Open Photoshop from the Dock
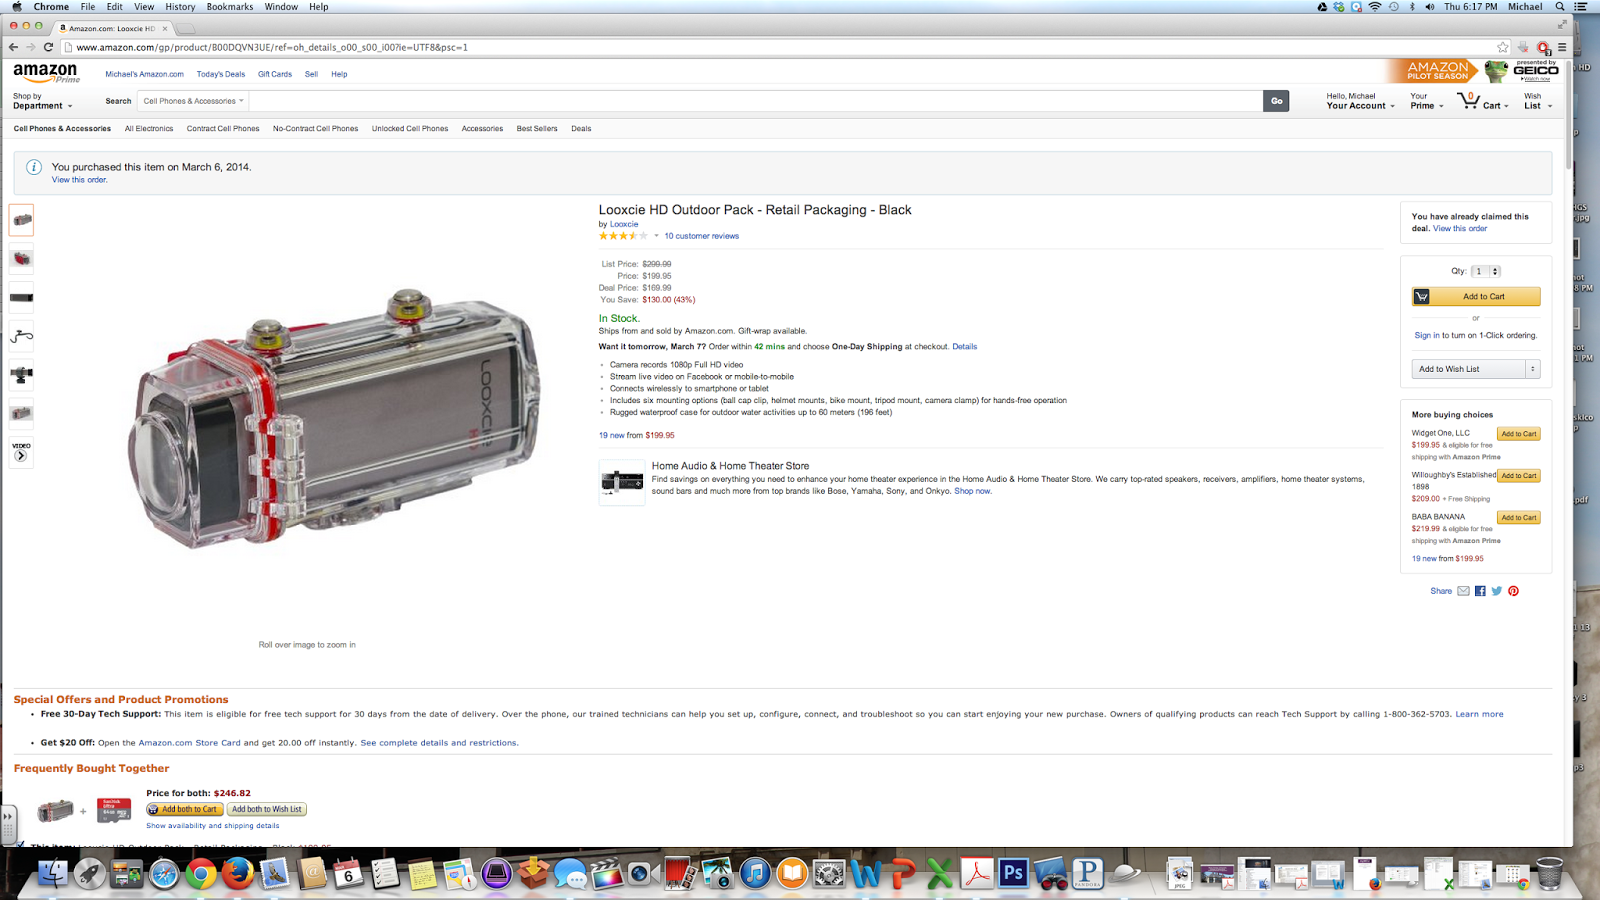 click(x=1013, y=873)
